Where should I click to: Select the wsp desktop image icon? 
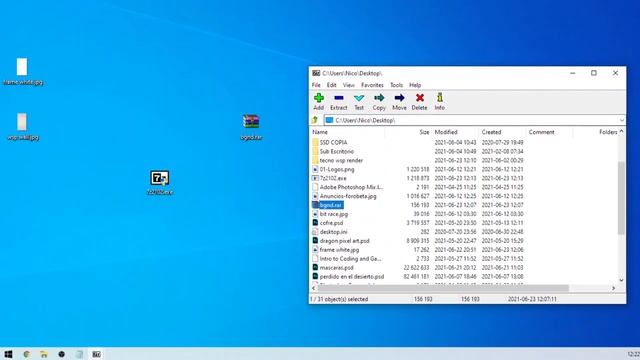tap(22, 127)
